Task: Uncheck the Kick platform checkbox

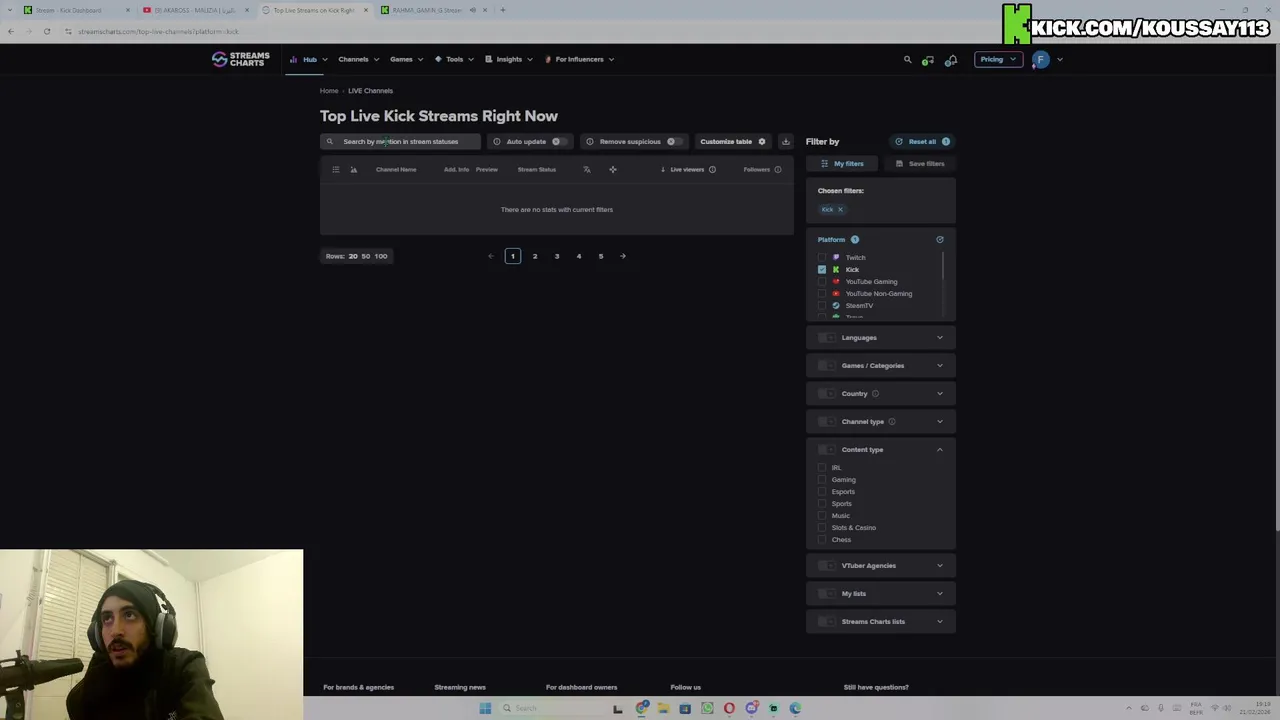Action: [x=822, y=269]
